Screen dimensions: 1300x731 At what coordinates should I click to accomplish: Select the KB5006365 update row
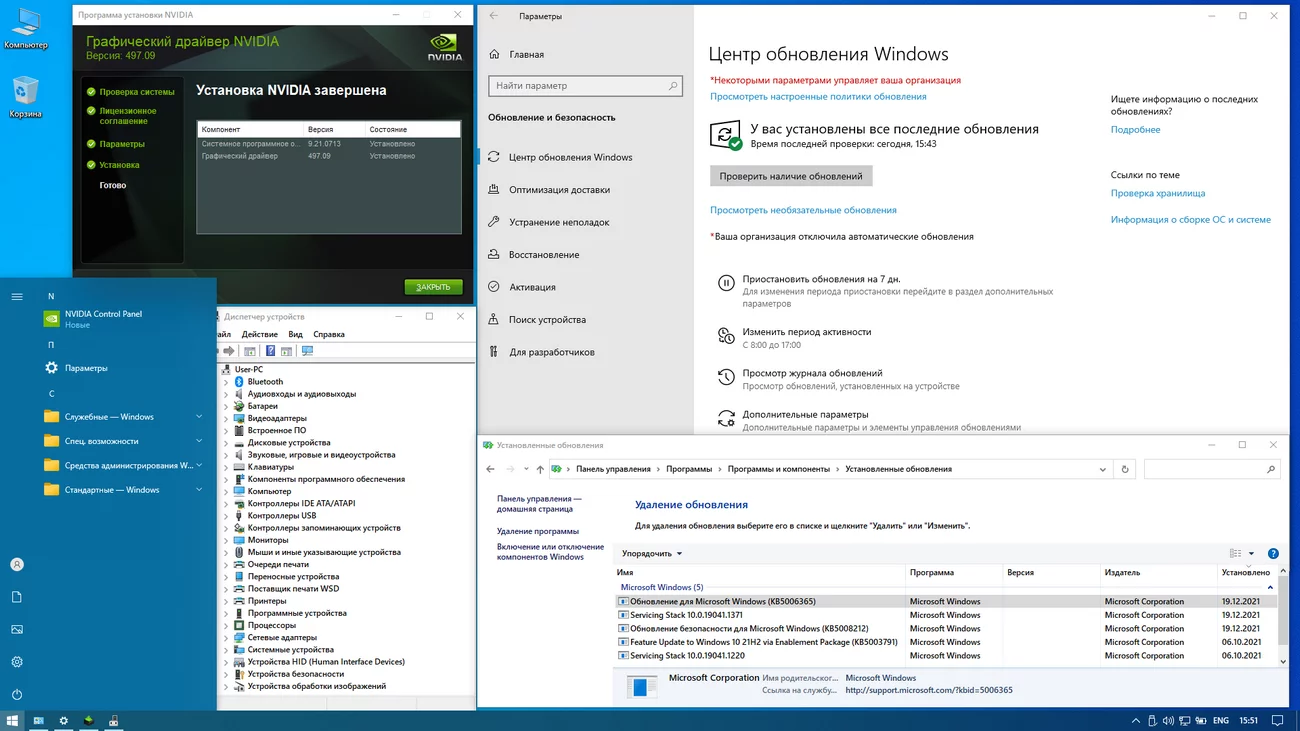[x=945, y=601]
